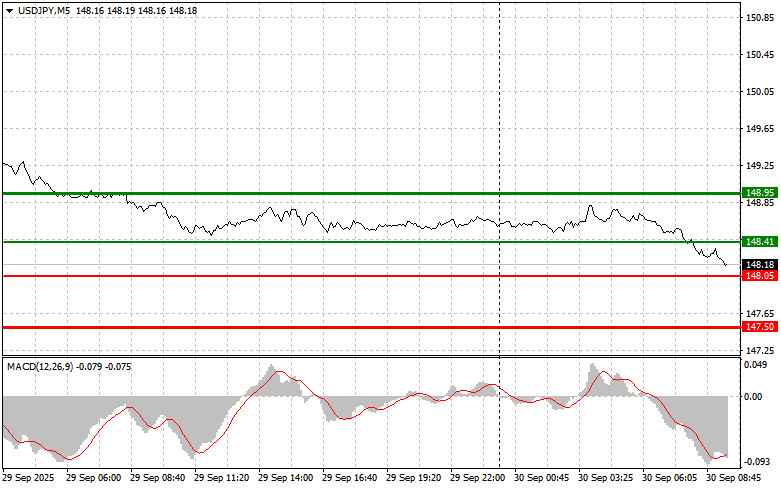Click the 29 Sep 11:20 time label
Screen dimensions: 781x489
[x=222, y=478]
